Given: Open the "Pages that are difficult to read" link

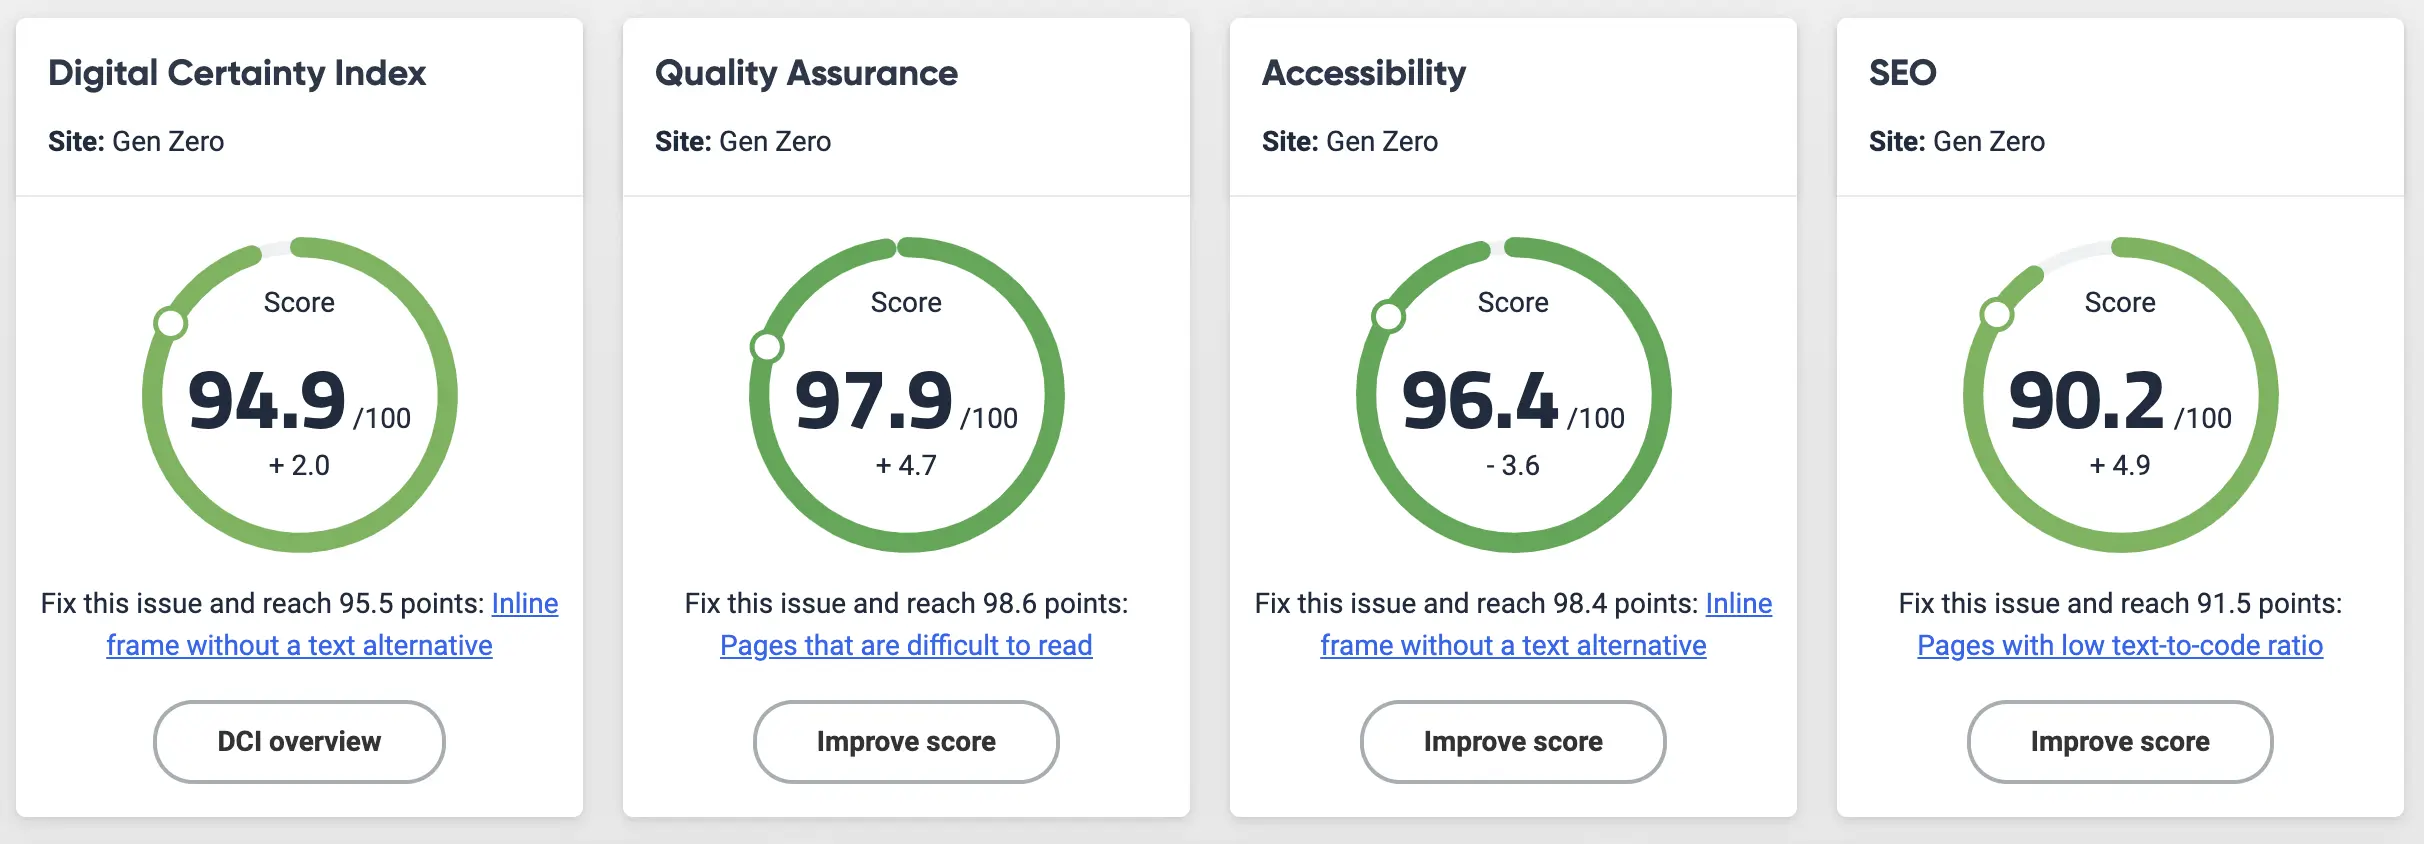Looking at the screenshot, I should tap(906, 646).
